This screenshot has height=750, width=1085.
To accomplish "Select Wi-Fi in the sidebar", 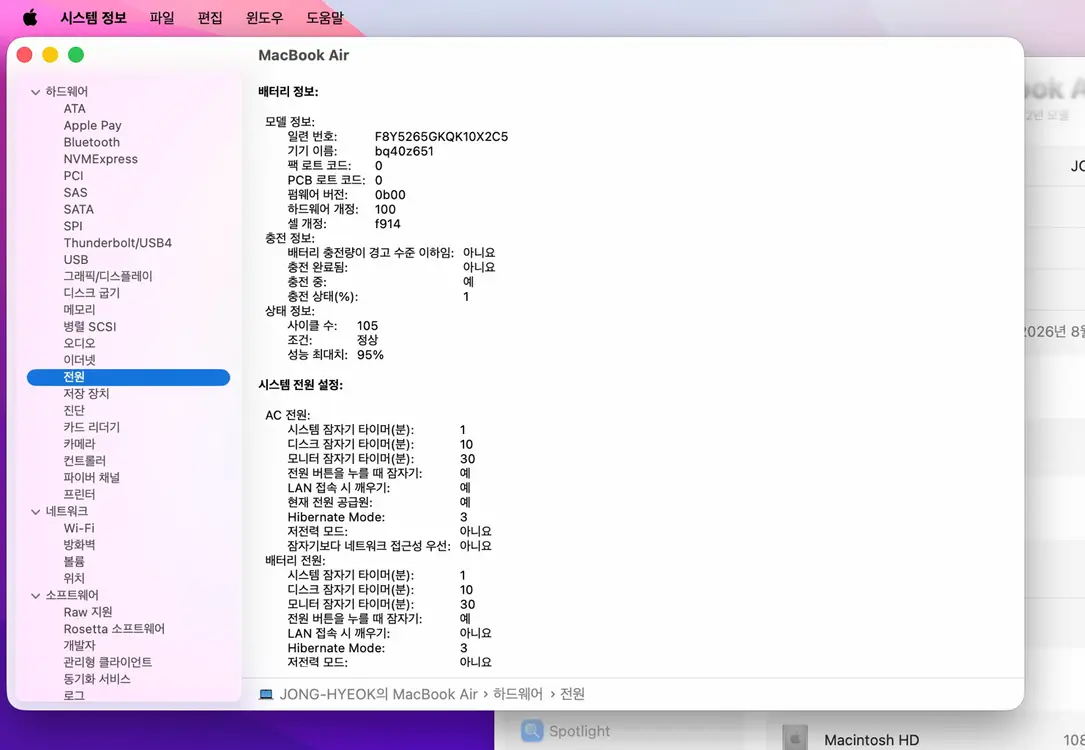I will pos(79,528).
